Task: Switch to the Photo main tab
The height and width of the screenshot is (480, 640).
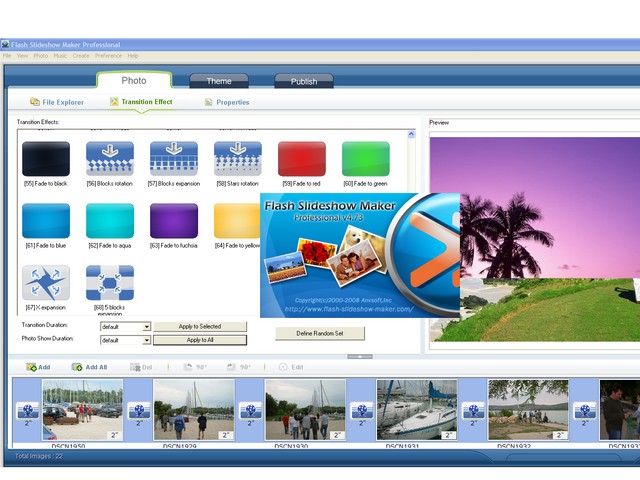Action: point(134,80)
